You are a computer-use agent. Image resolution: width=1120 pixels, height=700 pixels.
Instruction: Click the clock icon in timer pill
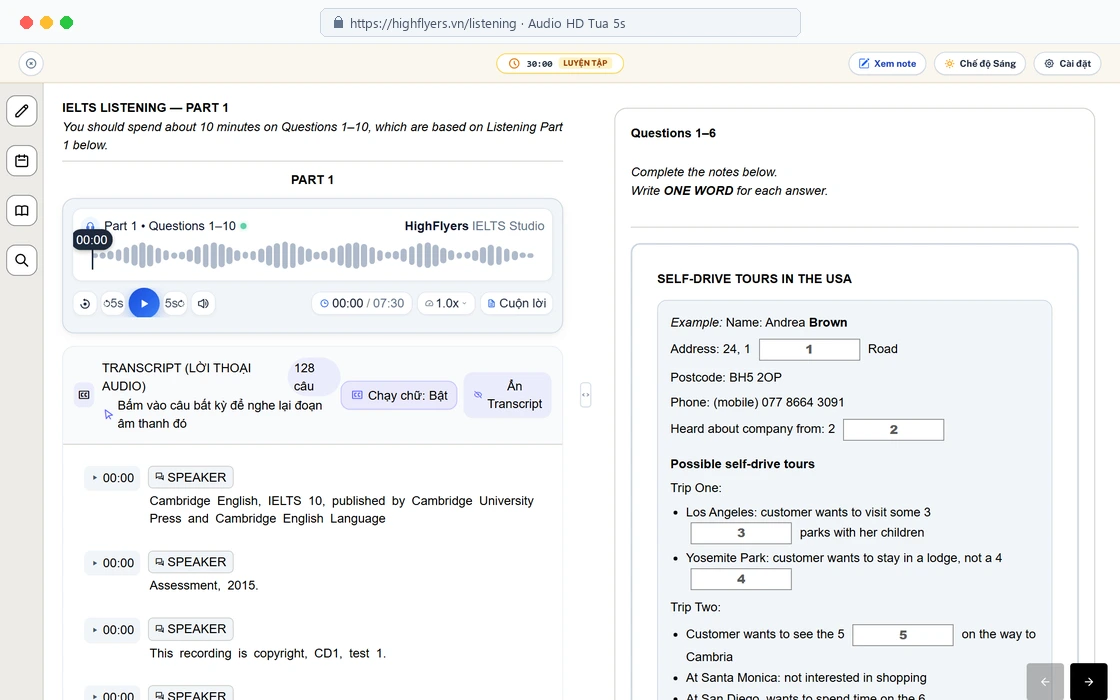click(514, 64)
